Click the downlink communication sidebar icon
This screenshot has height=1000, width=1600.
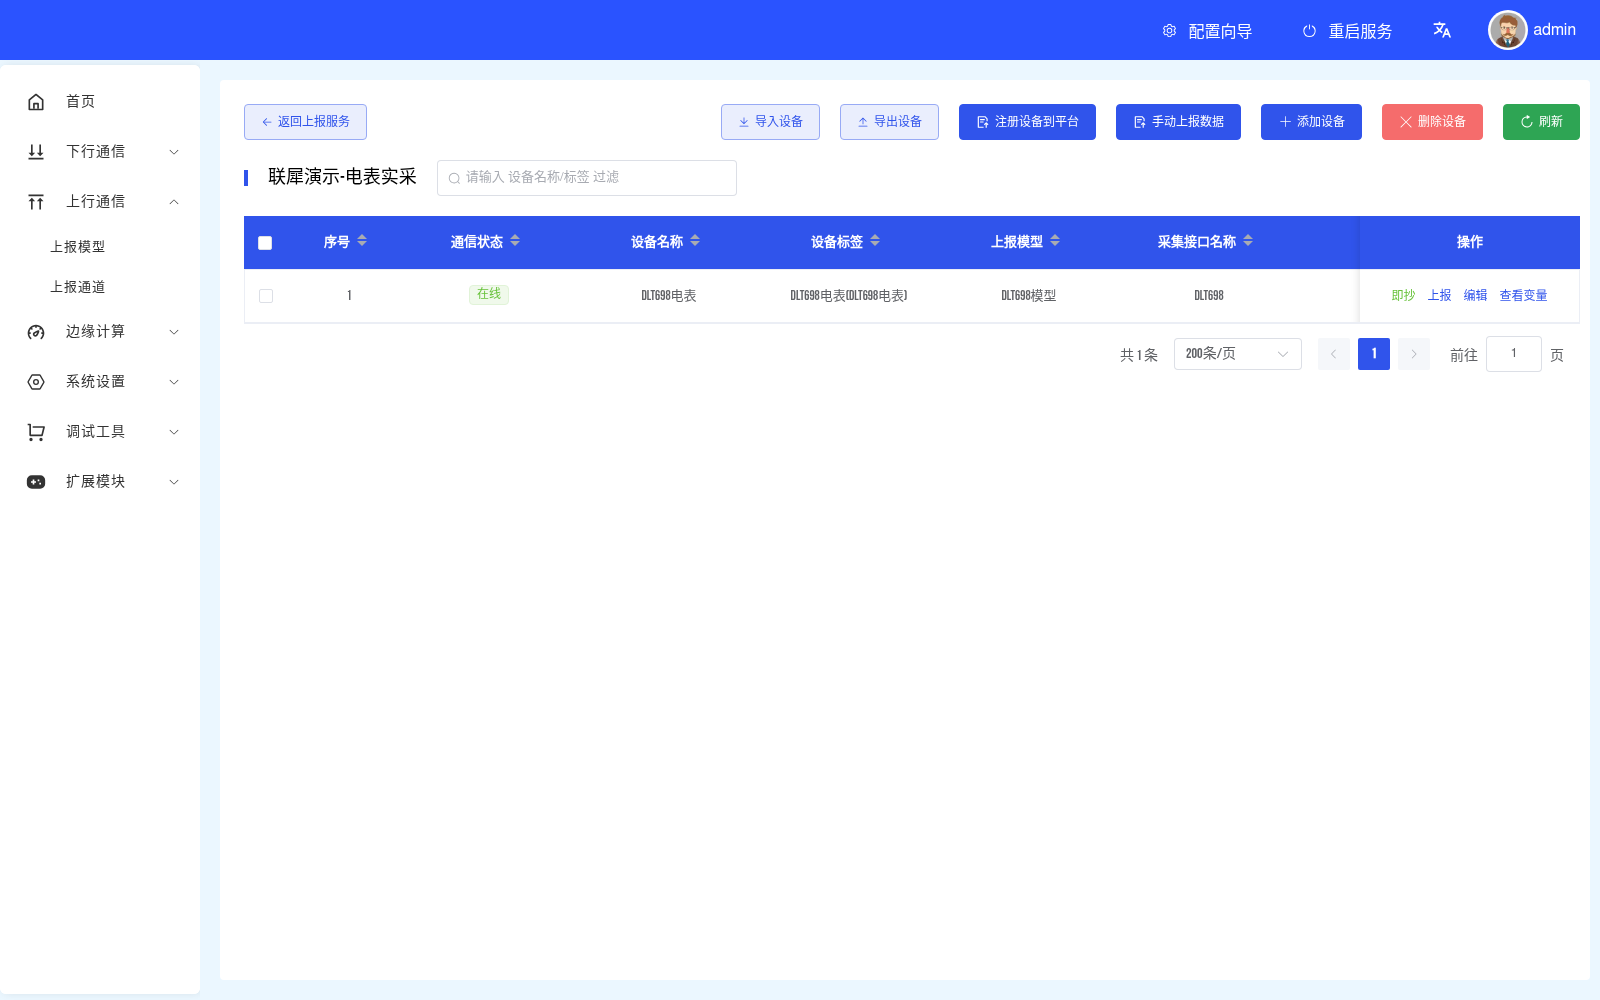pyautogui.click(x=36, y=152)
